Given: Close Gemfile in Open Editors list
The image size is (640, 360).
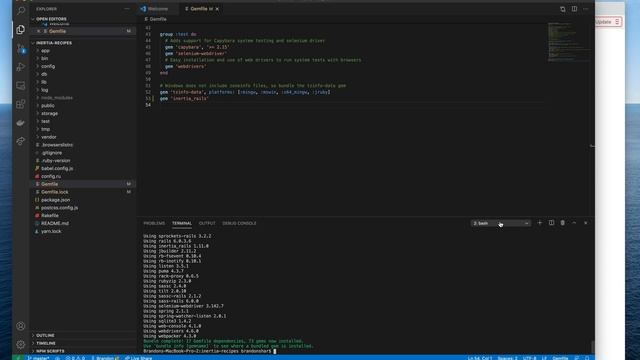Looking at the screenshot, I should (39, 31).
